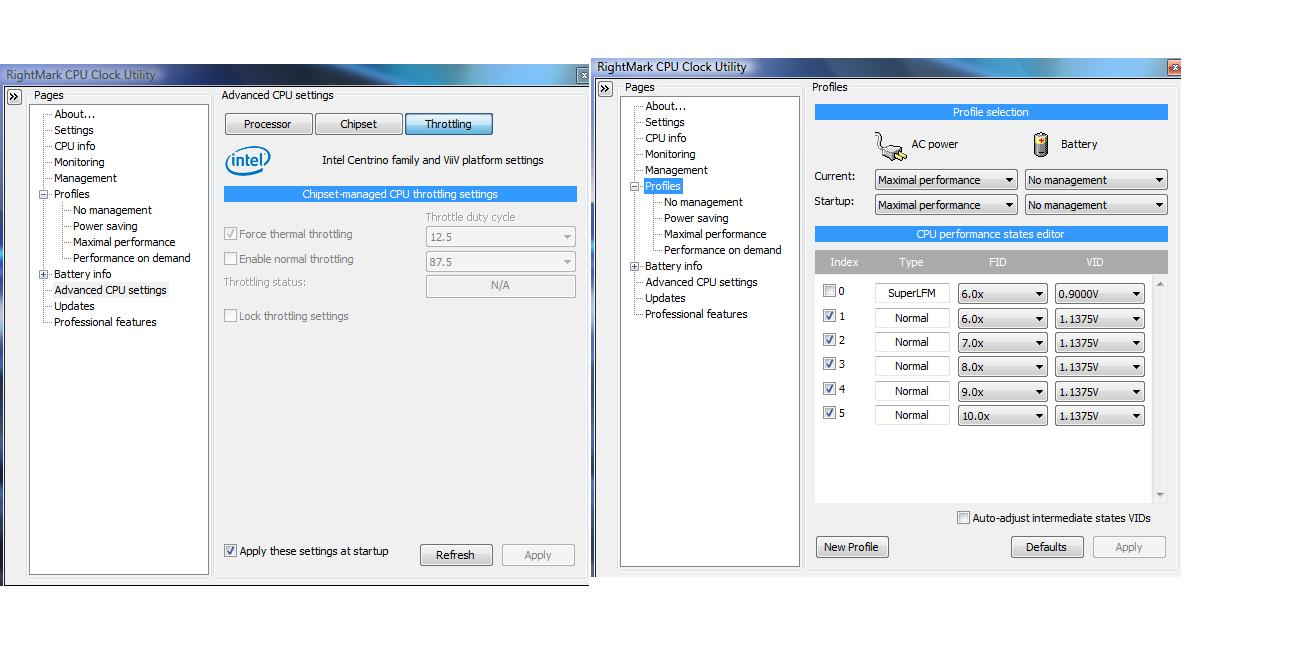
Task: Open Settings page in right window
Action: coord(665,122)
